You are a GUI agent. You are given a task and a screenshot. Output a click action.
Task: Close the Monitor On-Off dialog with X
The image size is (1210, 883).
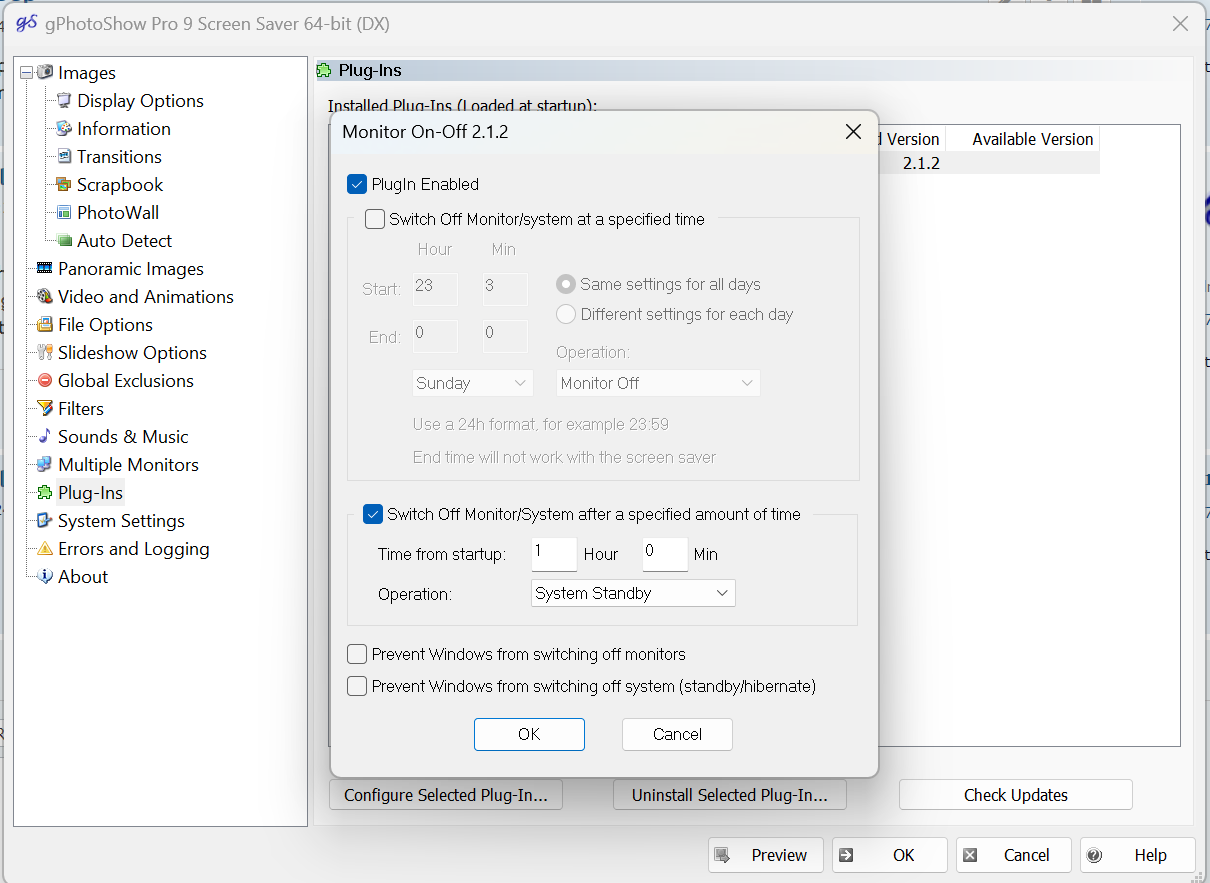click(853, 132)
